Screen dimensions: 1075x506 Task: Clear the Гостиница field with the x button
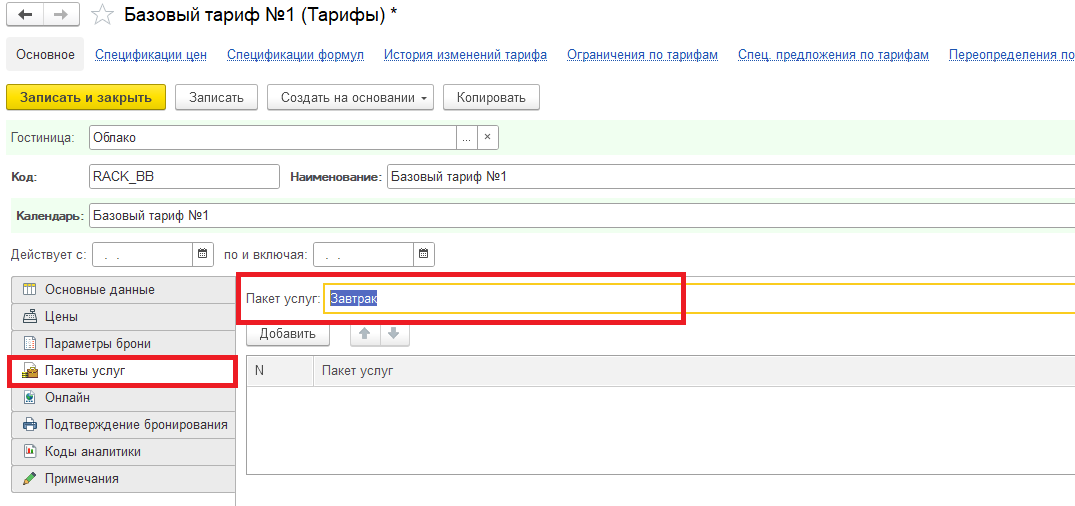[487, 137]
